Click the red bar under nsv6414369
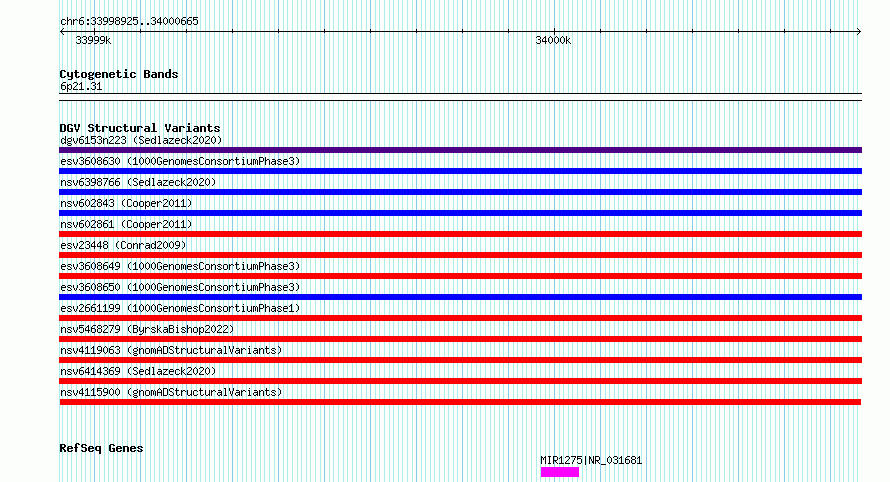Viewport: 890px width, 482px height. click(x=460, y=381)
